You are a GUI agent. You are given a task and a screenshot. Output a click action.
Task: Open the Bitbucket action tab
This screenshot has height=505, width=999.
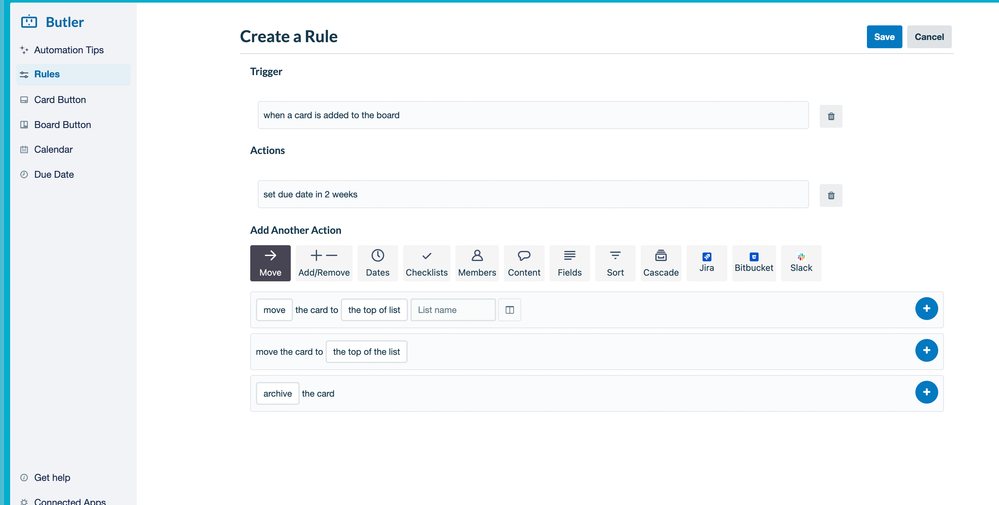pyautogui.click(x=754, y=263)
